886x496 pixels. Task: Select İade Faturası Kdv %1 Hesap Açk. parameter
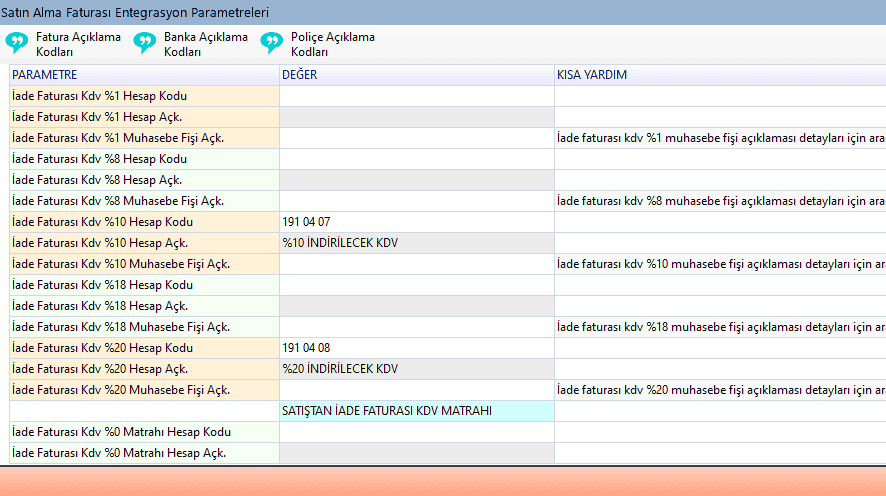tap(144, 117)
